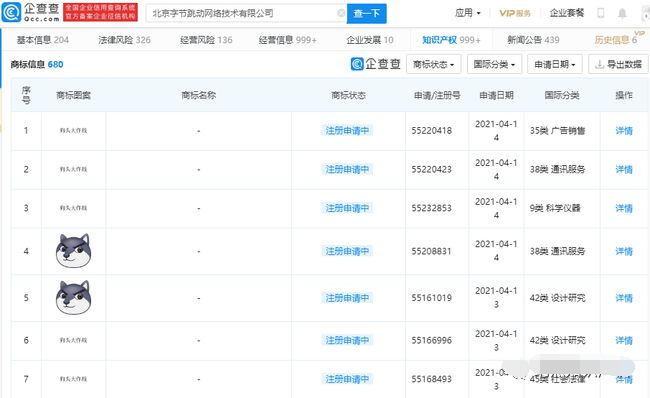Focus the company name search field
This screenshot has width=650, height=398.
coord(246,13)
